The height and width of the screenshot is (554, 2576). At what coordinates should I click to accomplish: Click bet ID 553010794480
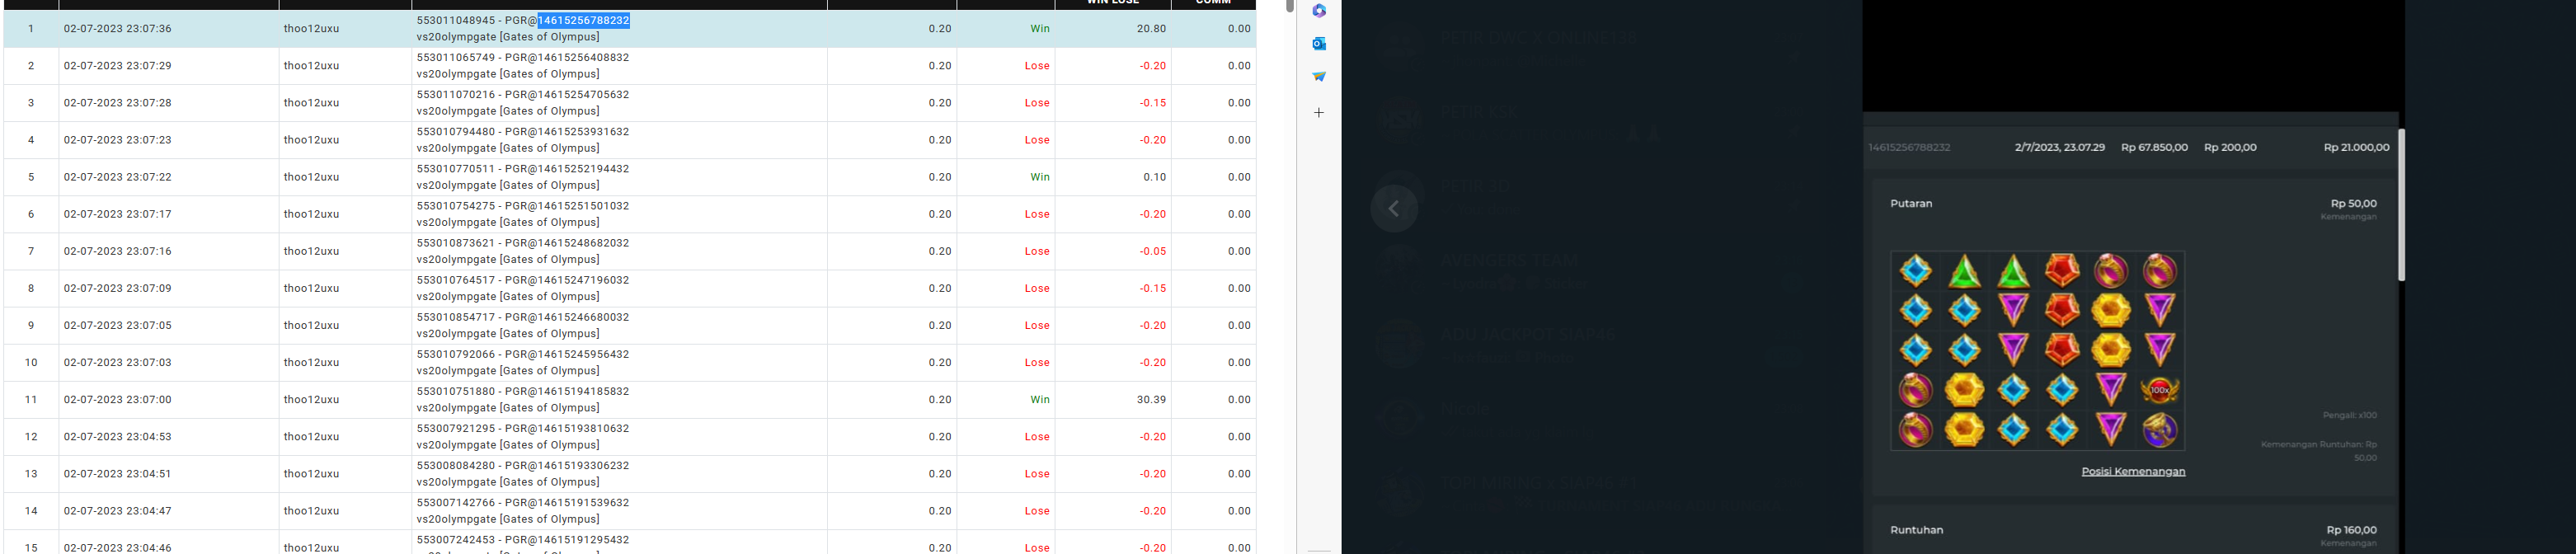coord(456,132)
